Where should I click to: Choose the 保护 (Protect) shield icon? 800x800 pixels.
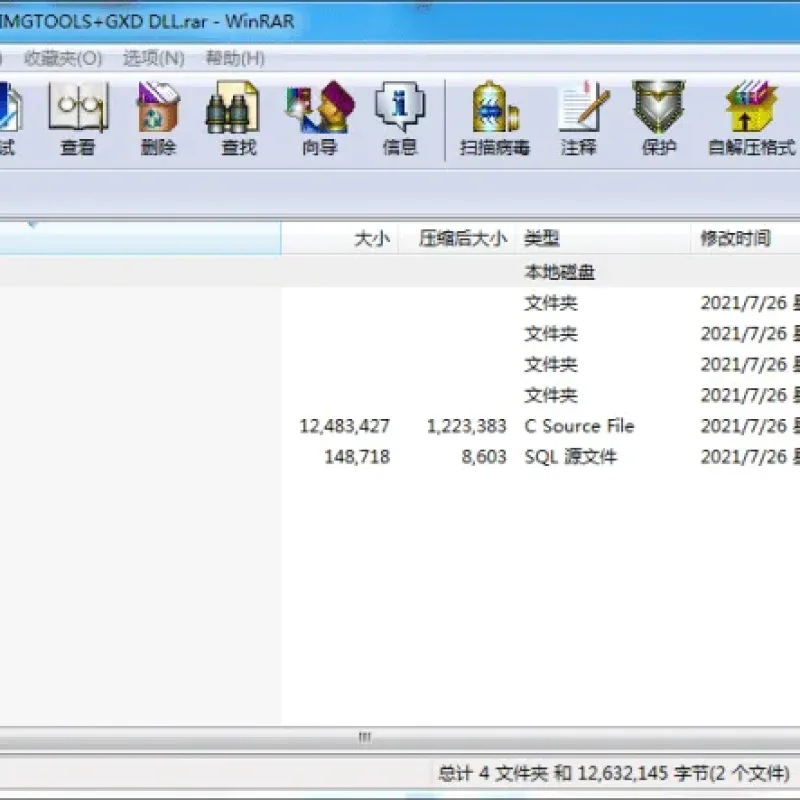point(659,119)
